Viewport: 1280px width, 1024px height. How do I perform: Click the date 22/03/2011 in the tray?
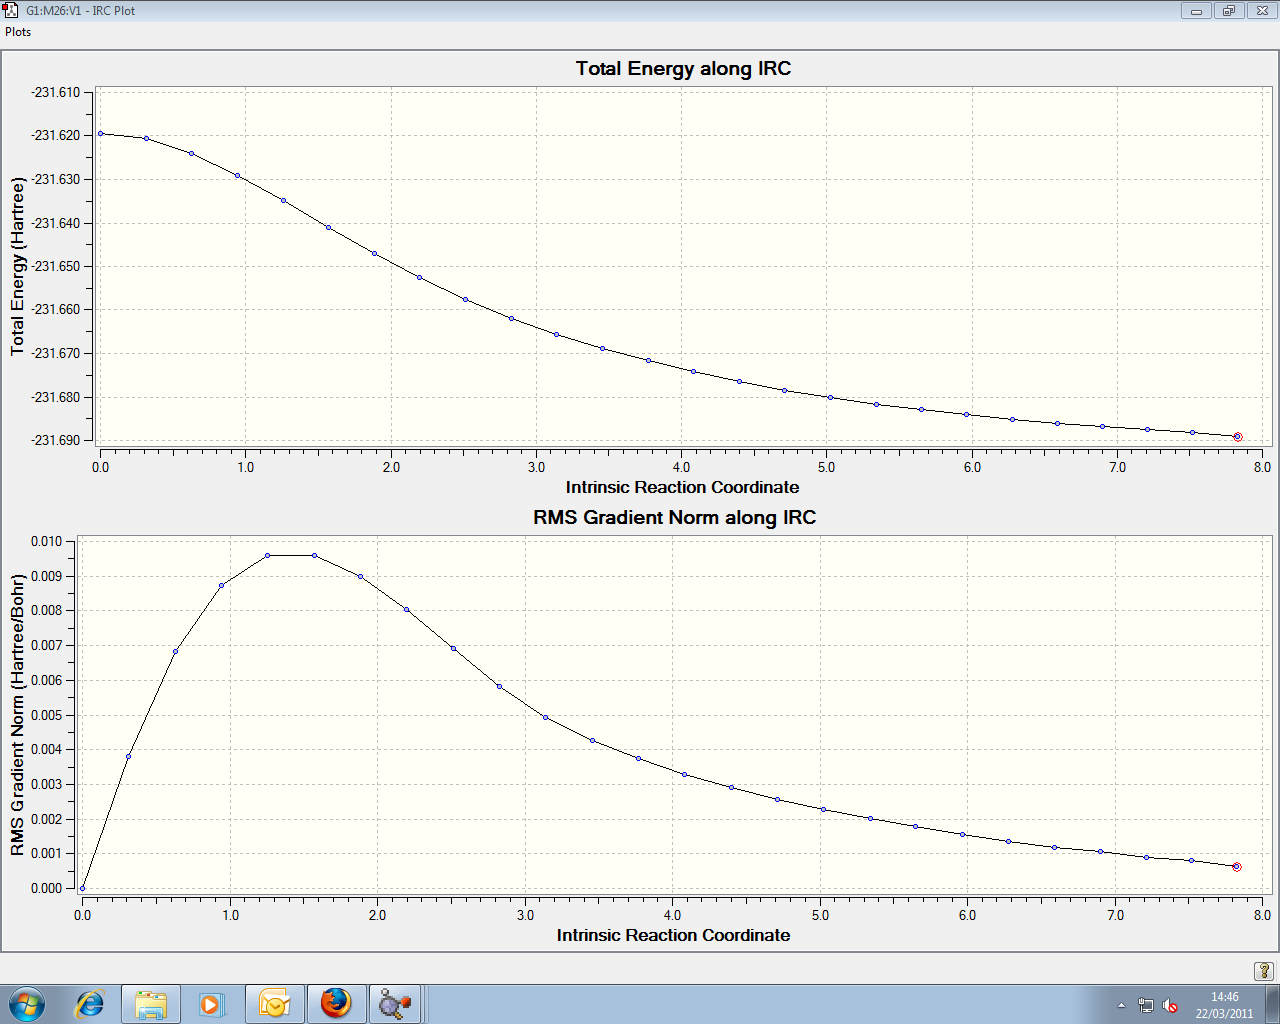(1224, 1013)
